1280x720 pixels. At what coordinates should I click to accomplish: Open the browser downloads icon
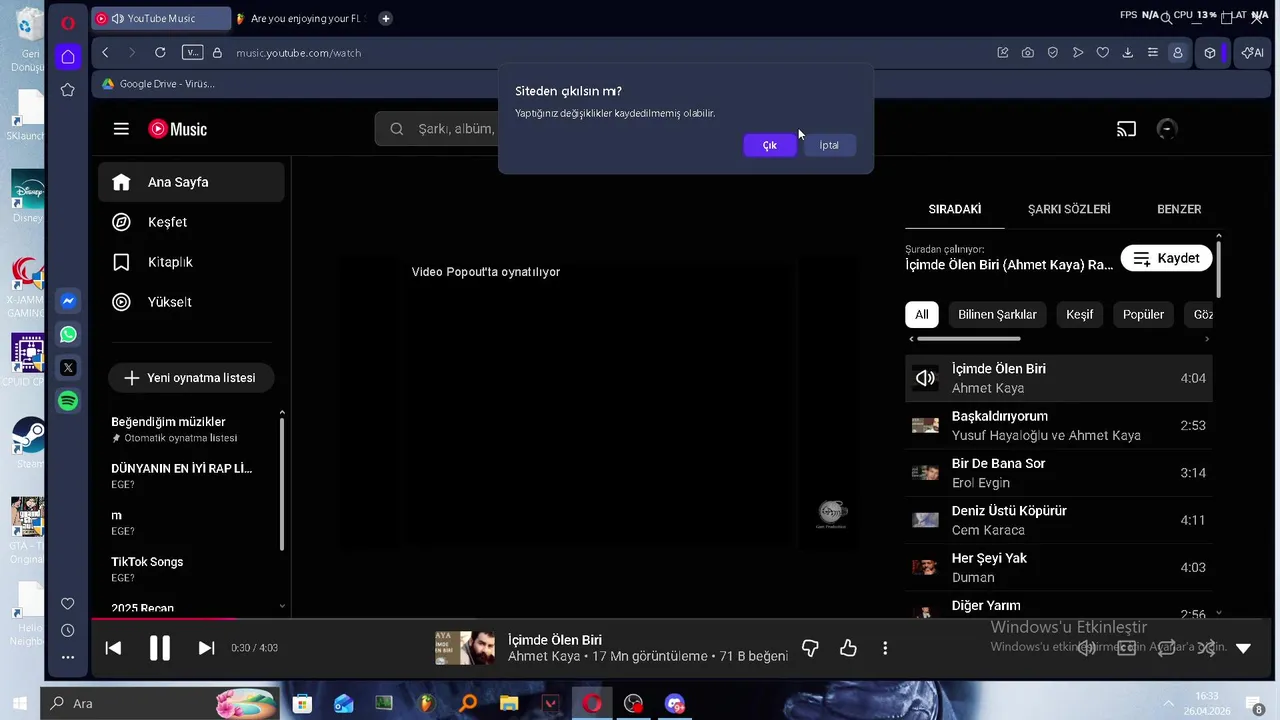pyautogui.click(x=1128, y=52)
